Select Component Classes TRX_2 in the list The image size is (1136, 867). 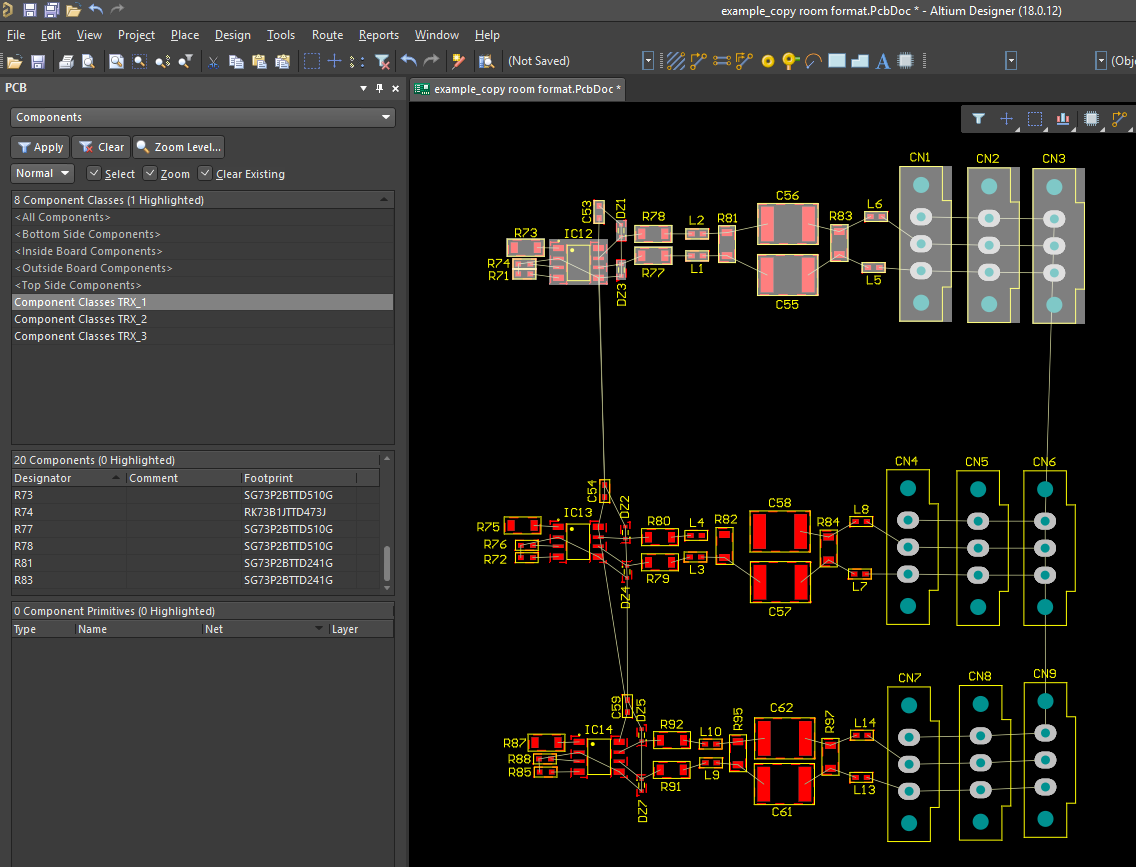80,318
